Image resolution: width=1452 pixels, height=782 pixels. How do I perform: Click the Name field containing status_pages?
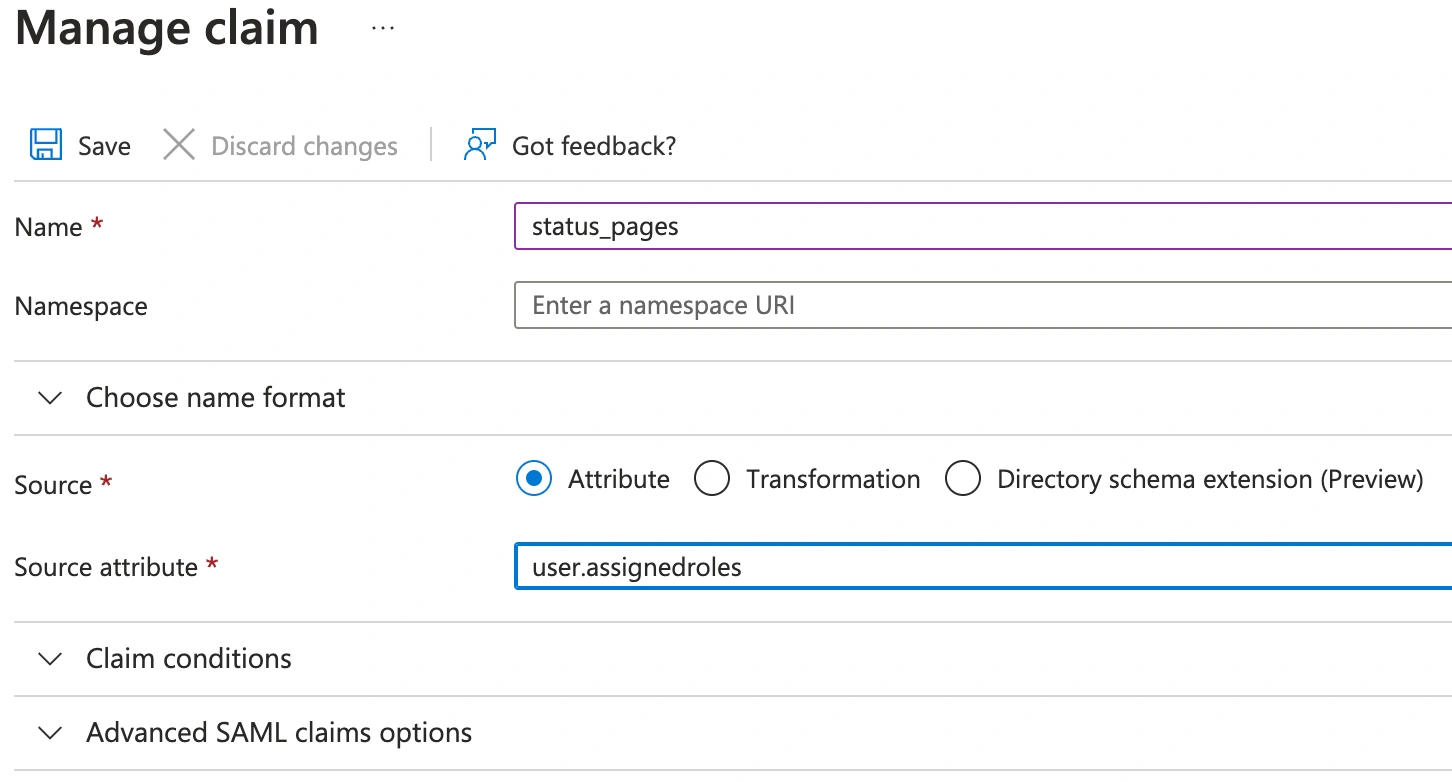(982, 226)
